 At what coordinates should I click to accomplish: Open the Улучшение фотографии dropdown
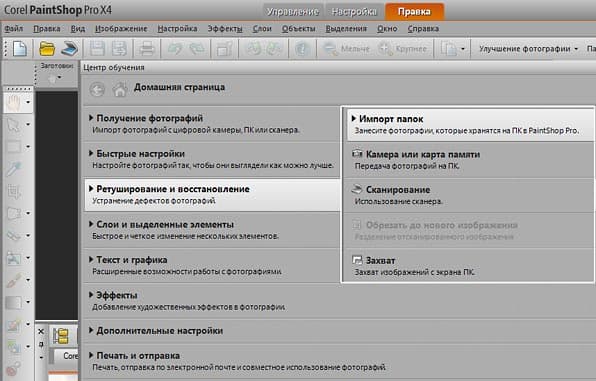pos(528,49)
